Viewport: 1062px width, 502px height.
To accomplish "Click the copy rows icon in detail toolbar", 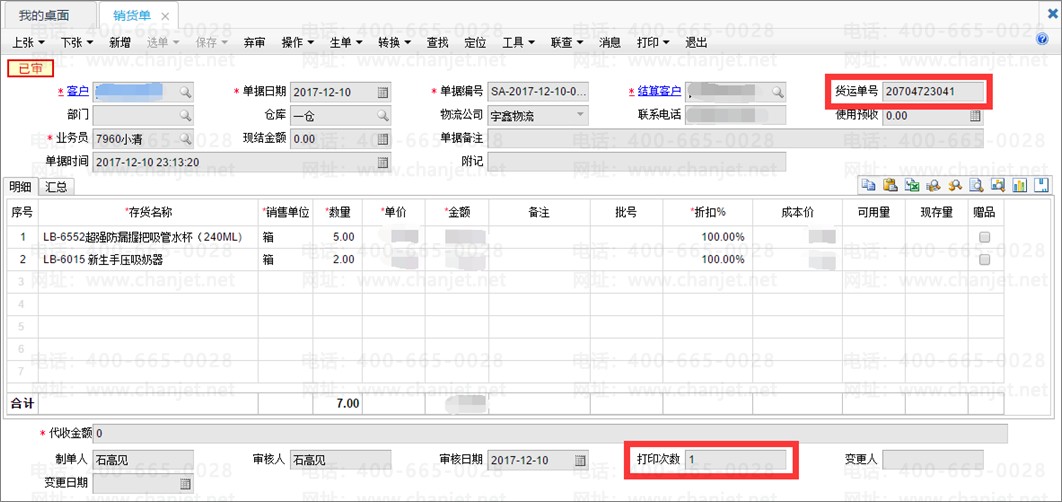I will 868,185.
